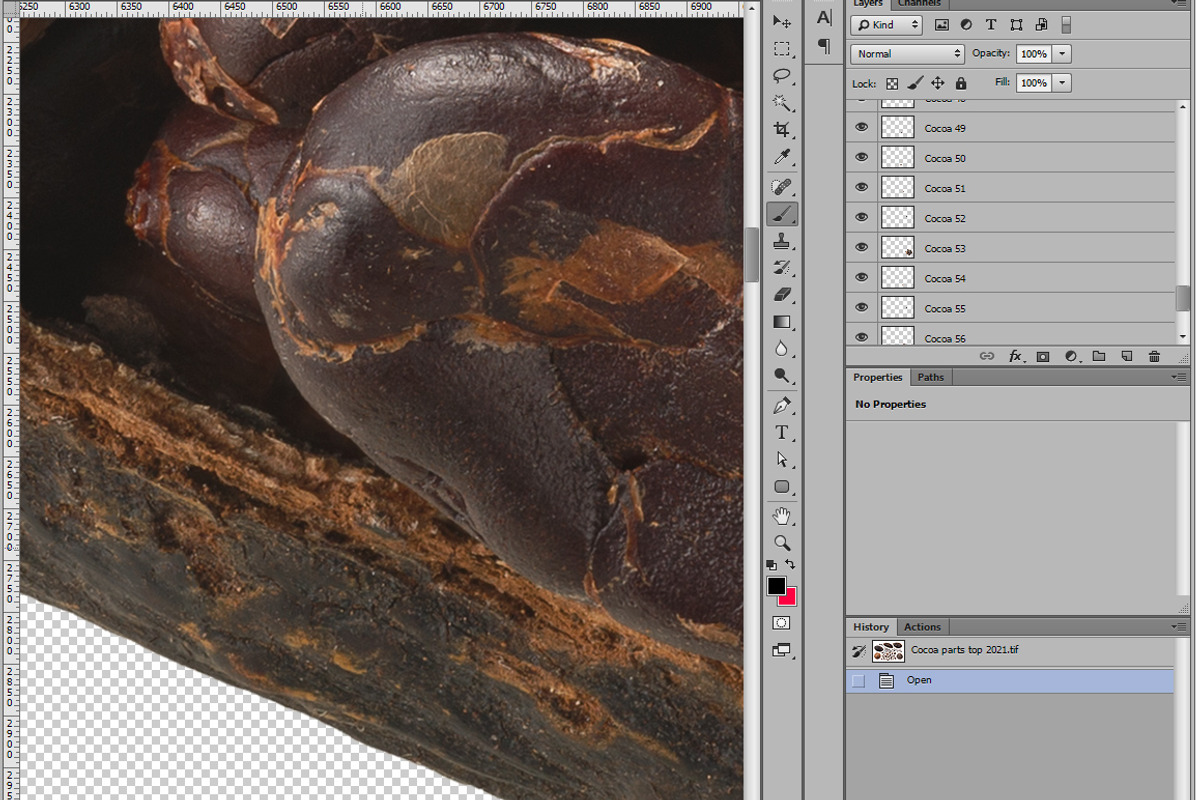The image size is (1200, 800).
Task: Link layers at Layers panel bottom
Action: pos(987,356)
